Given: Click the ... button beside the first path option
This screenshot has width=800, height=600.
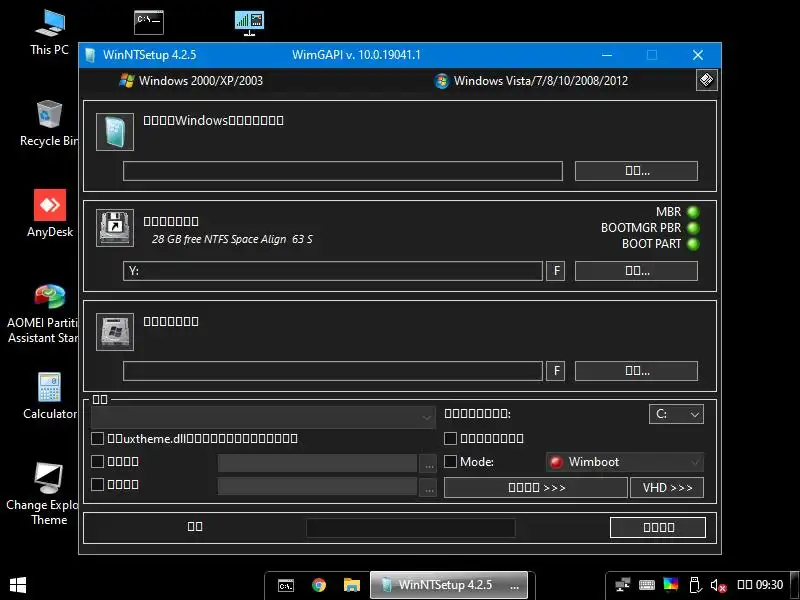Looking at the screenshot, I should click(x=429, y=463).
